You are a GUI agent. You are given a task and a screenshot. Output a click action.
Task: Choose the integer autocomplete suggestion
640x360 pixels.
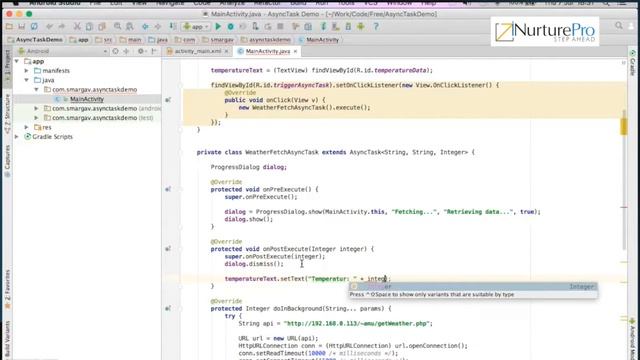pos(473,287)
